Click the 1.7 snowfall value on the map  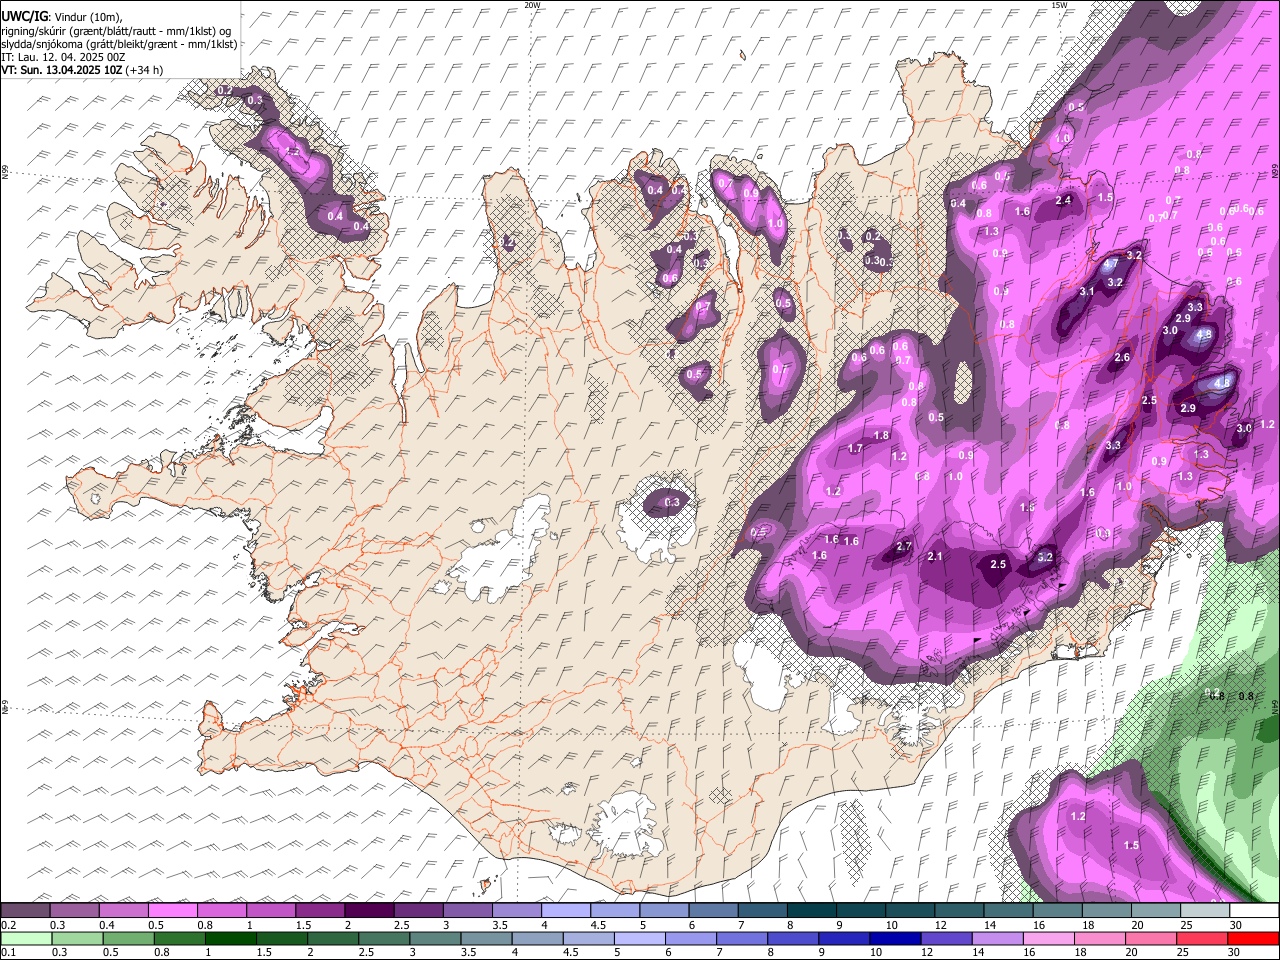coord(855,448)
